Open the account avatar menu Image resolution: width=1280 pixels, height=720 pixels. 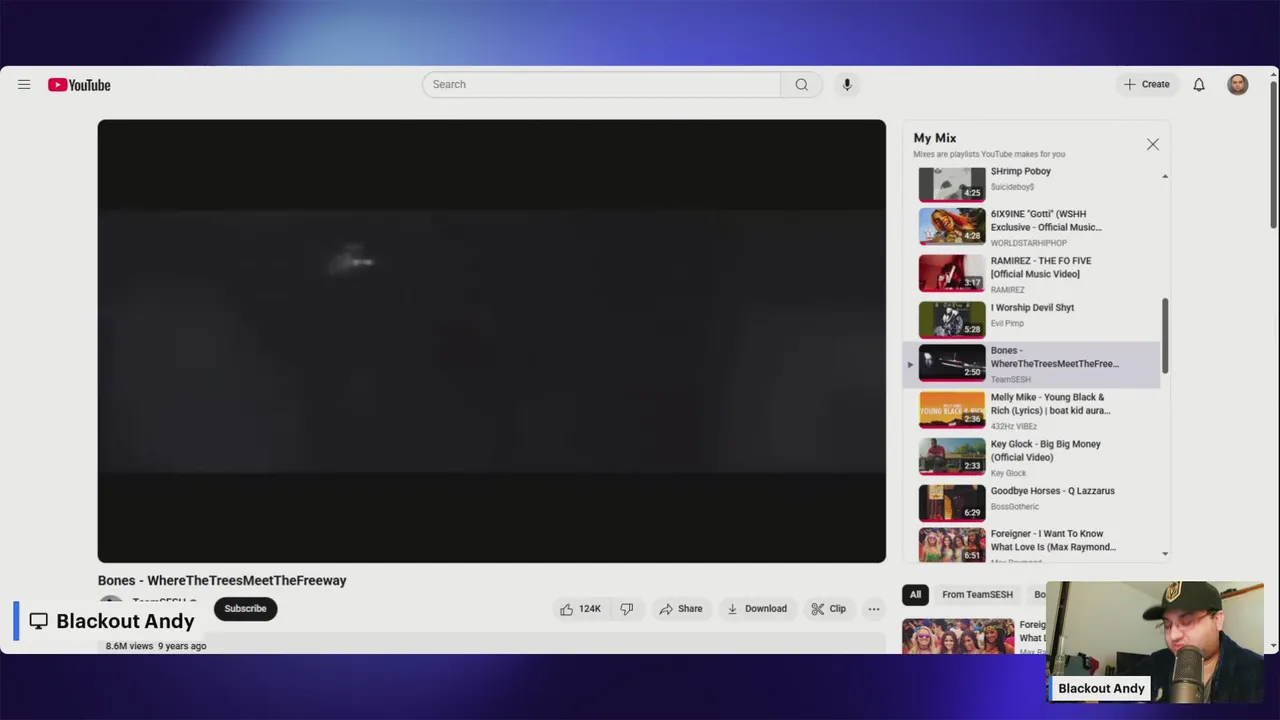[1238, 85]
